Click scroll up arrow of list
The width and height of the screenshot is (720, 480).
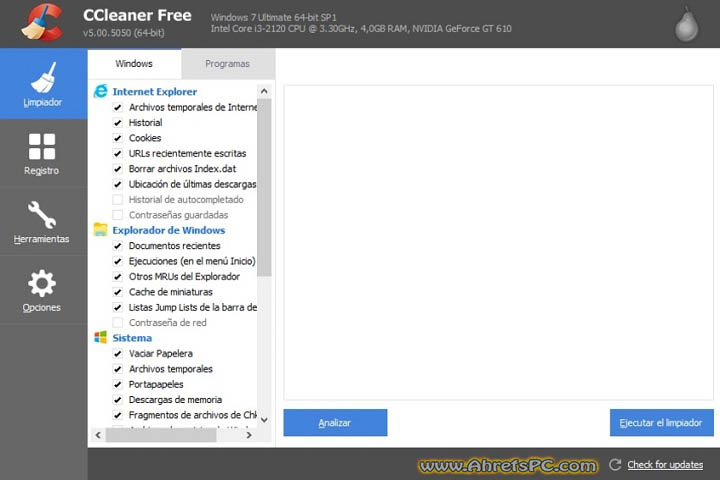click(264, 91)
